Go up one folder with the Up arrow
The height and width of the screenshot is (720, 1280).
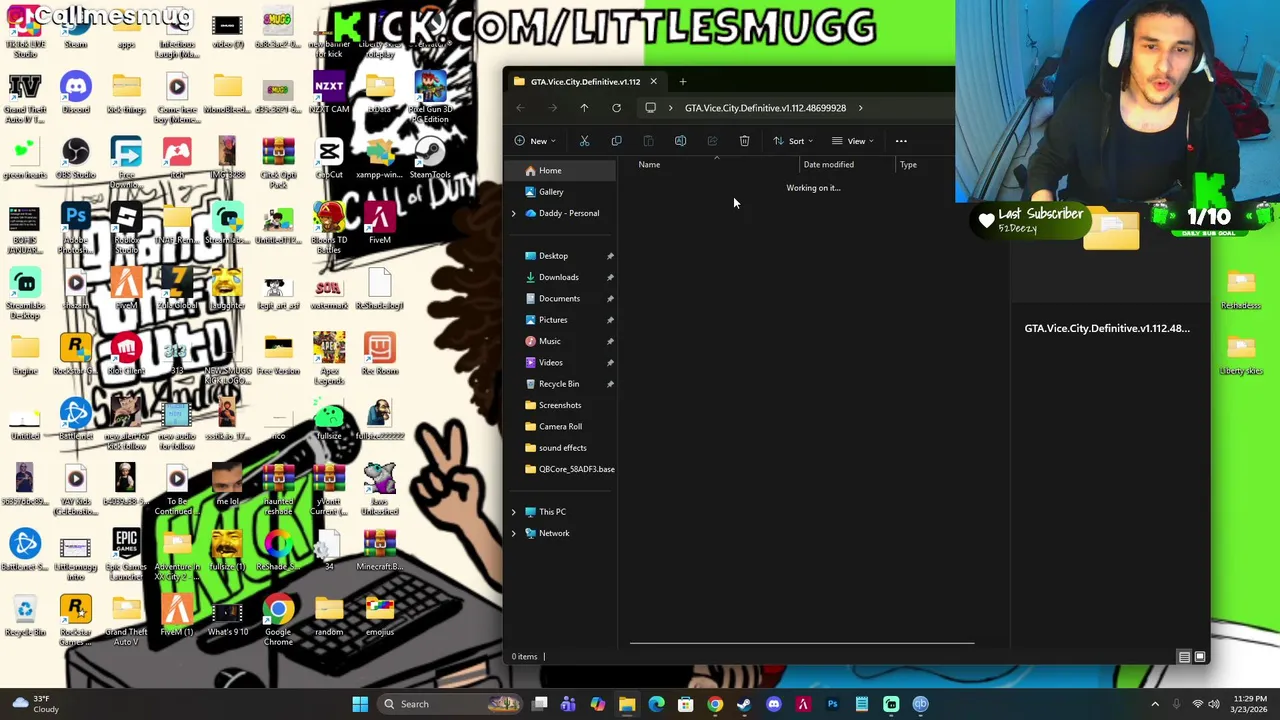(x=584, y=108)
